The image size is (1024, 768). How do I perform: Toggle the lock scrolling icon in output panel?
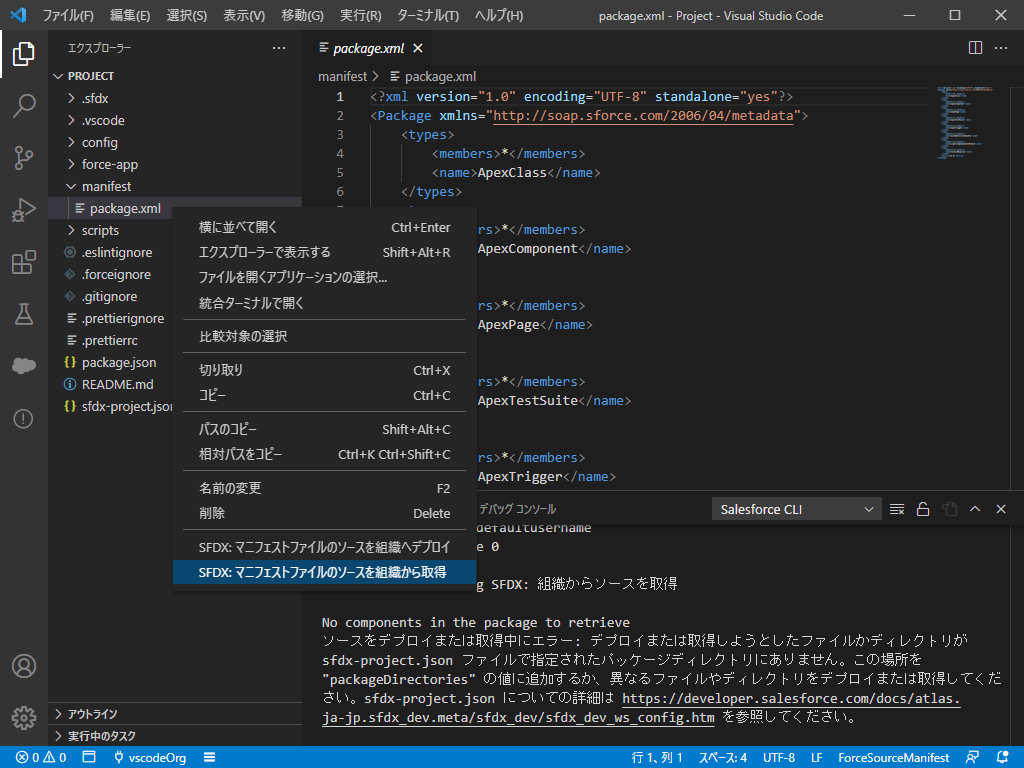click(923, 508)
